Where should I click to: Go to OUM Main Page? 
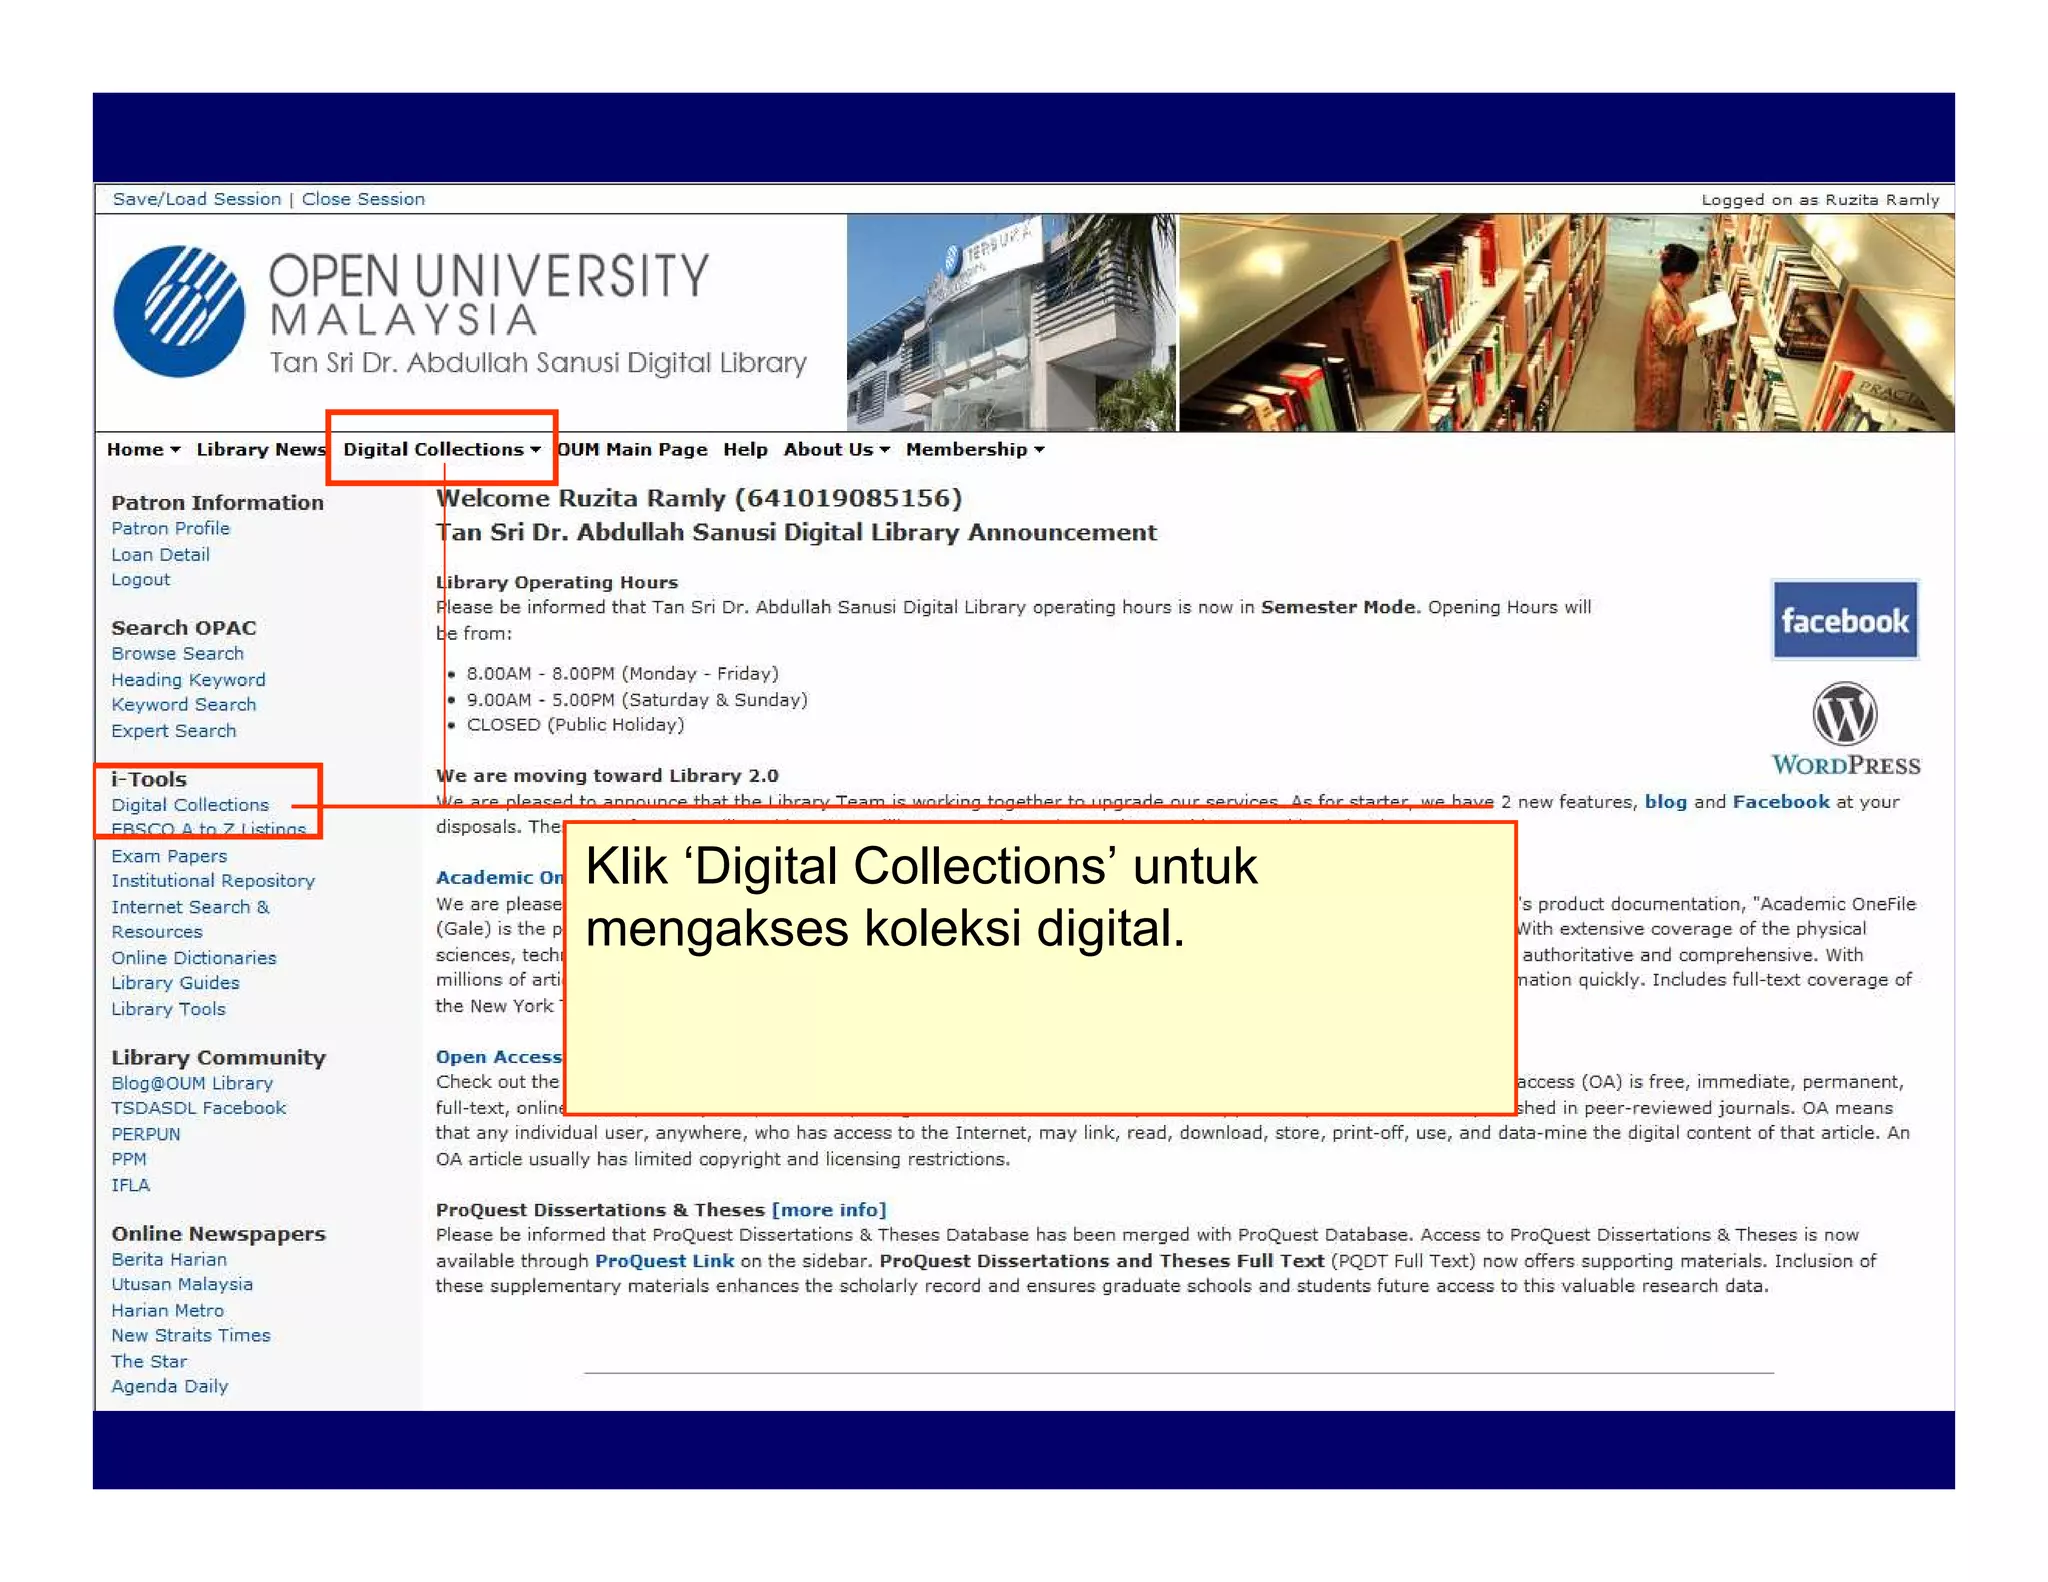(x=632, y=449)
